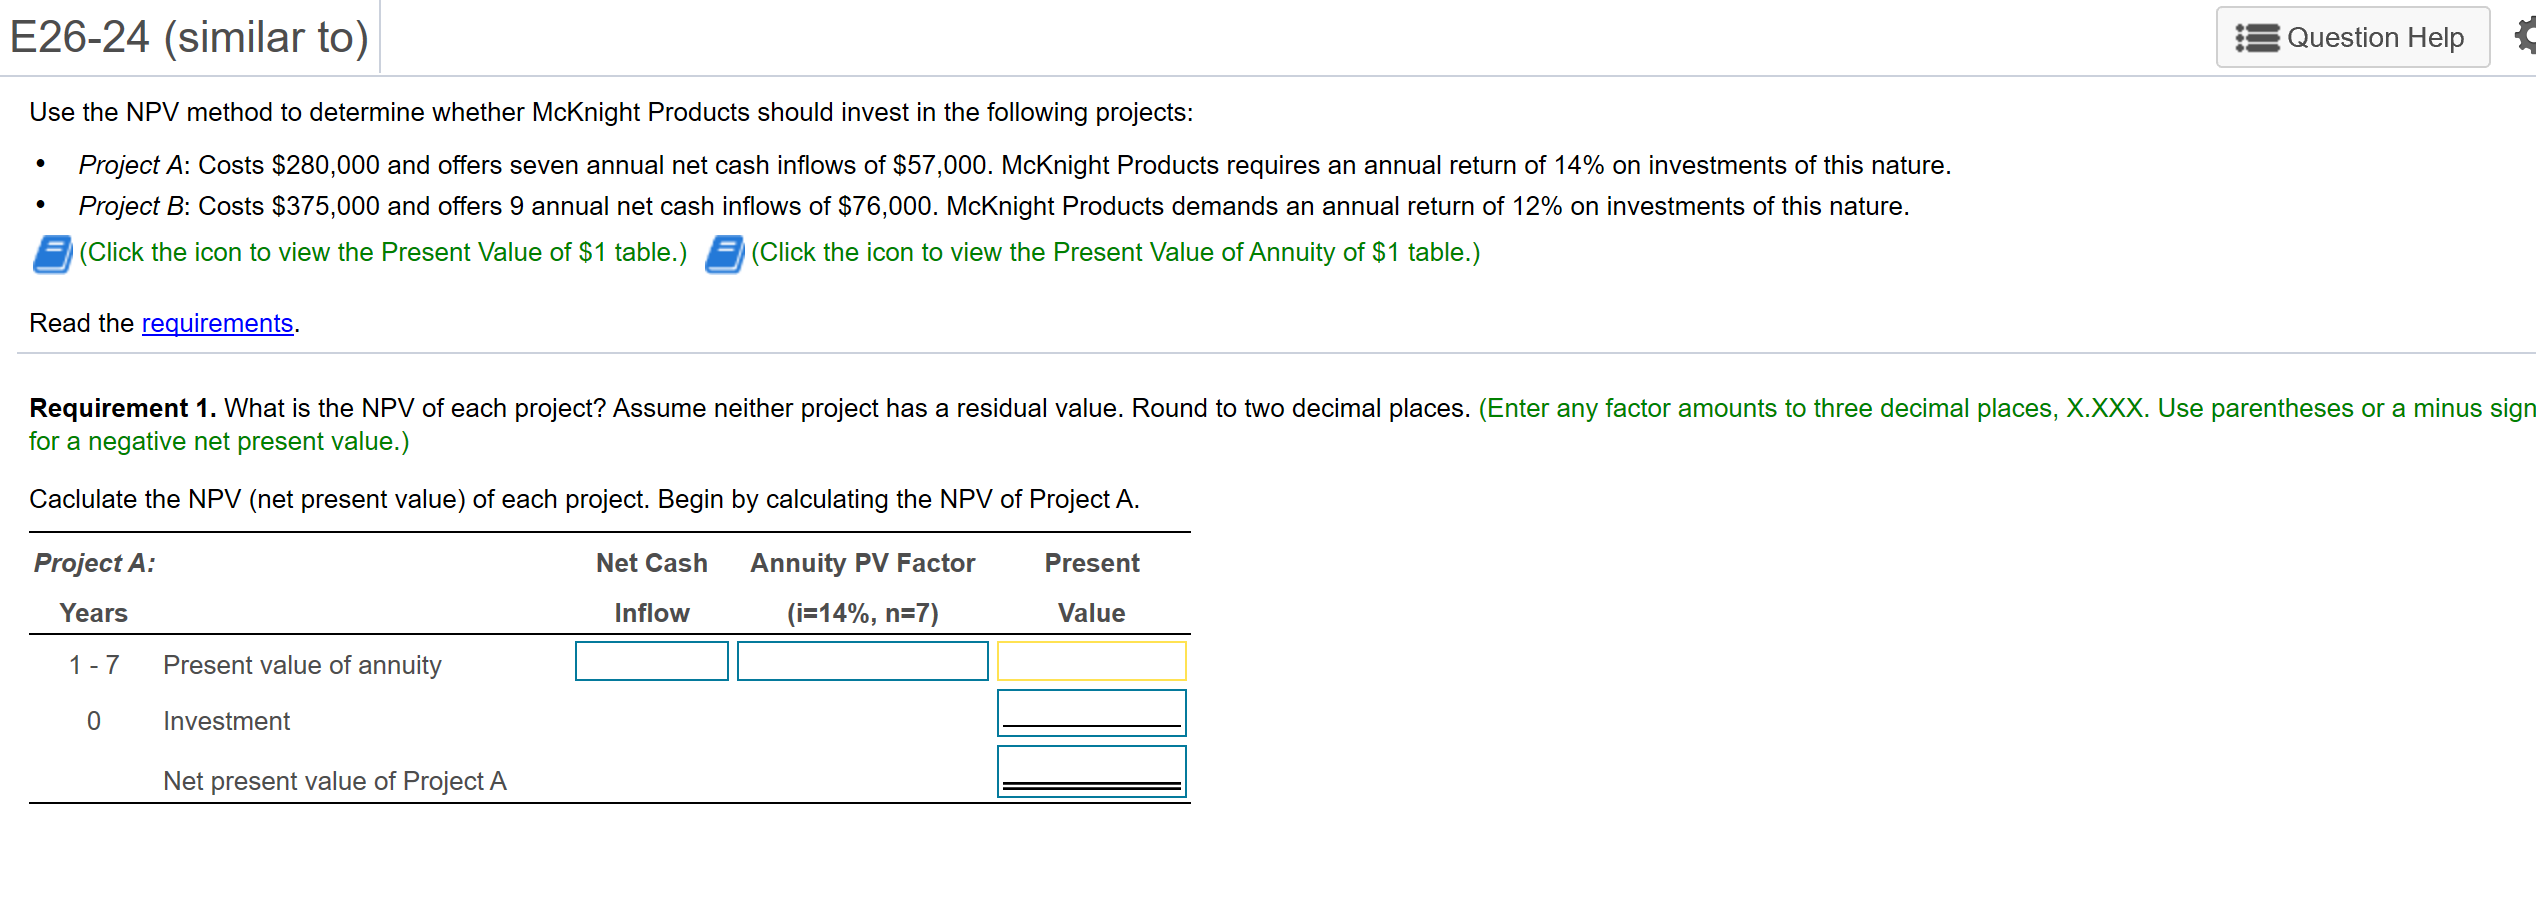Open the Question Help menu
This screenshot has width=2536, height=901.
coord(2352,37)
